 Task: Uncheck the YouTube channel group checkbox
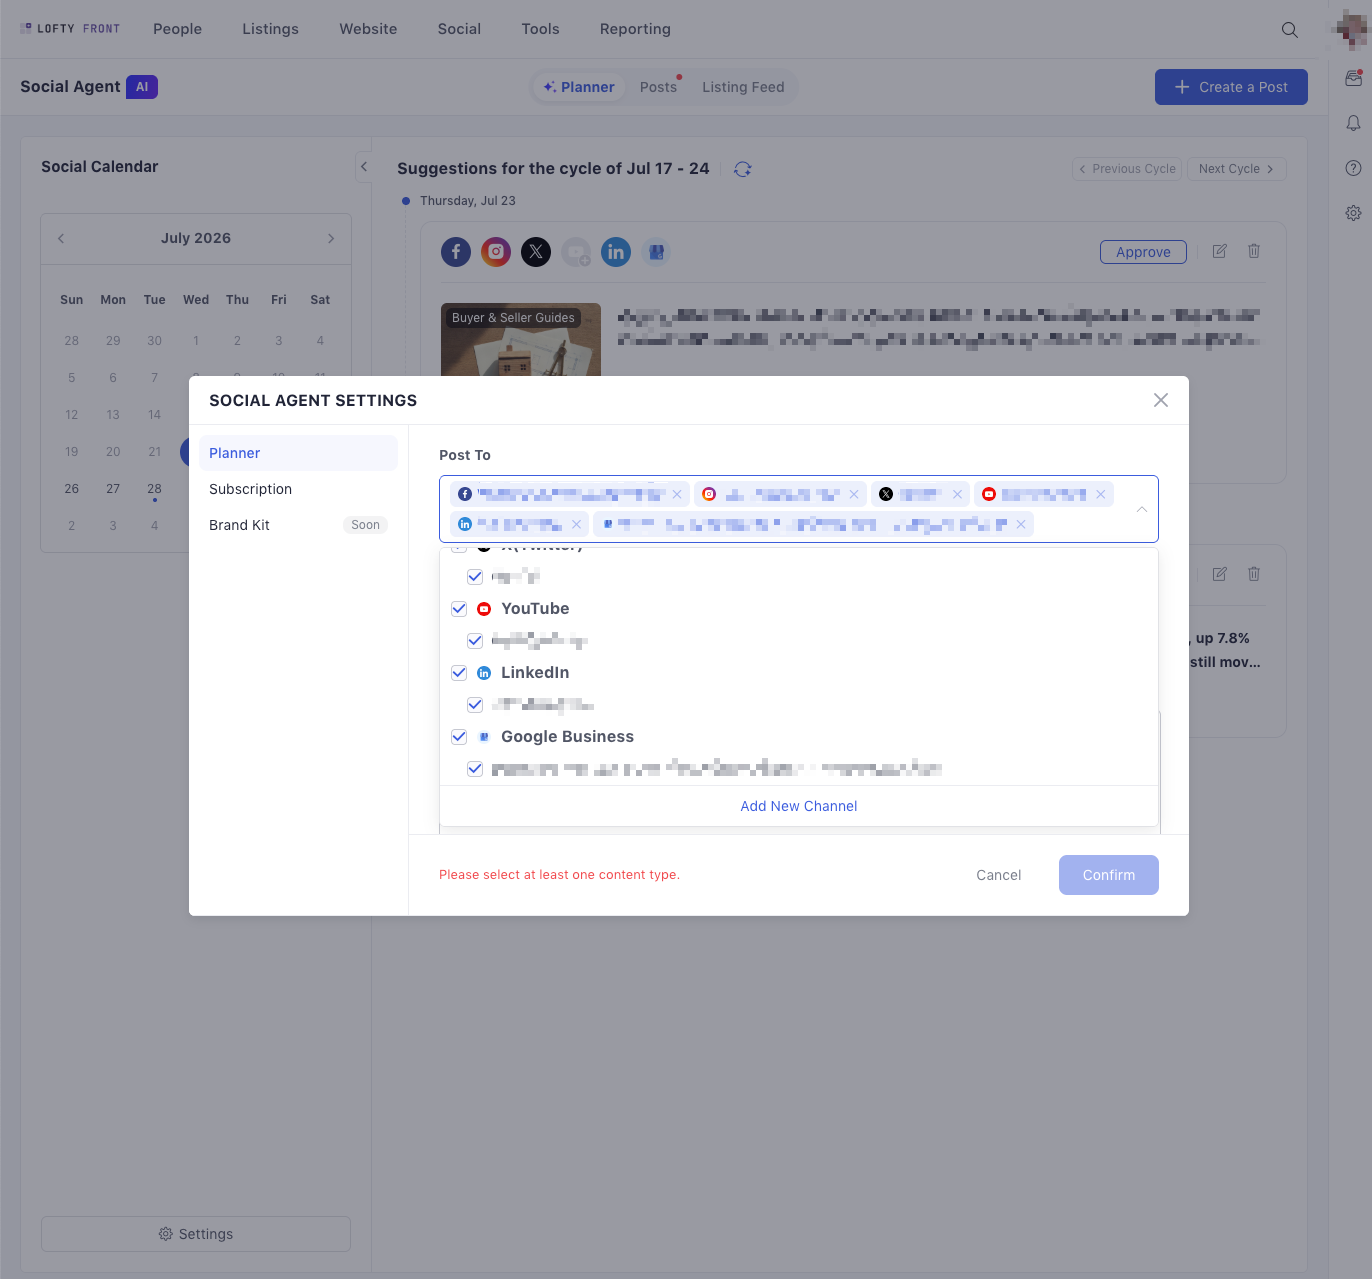(459, 609)
